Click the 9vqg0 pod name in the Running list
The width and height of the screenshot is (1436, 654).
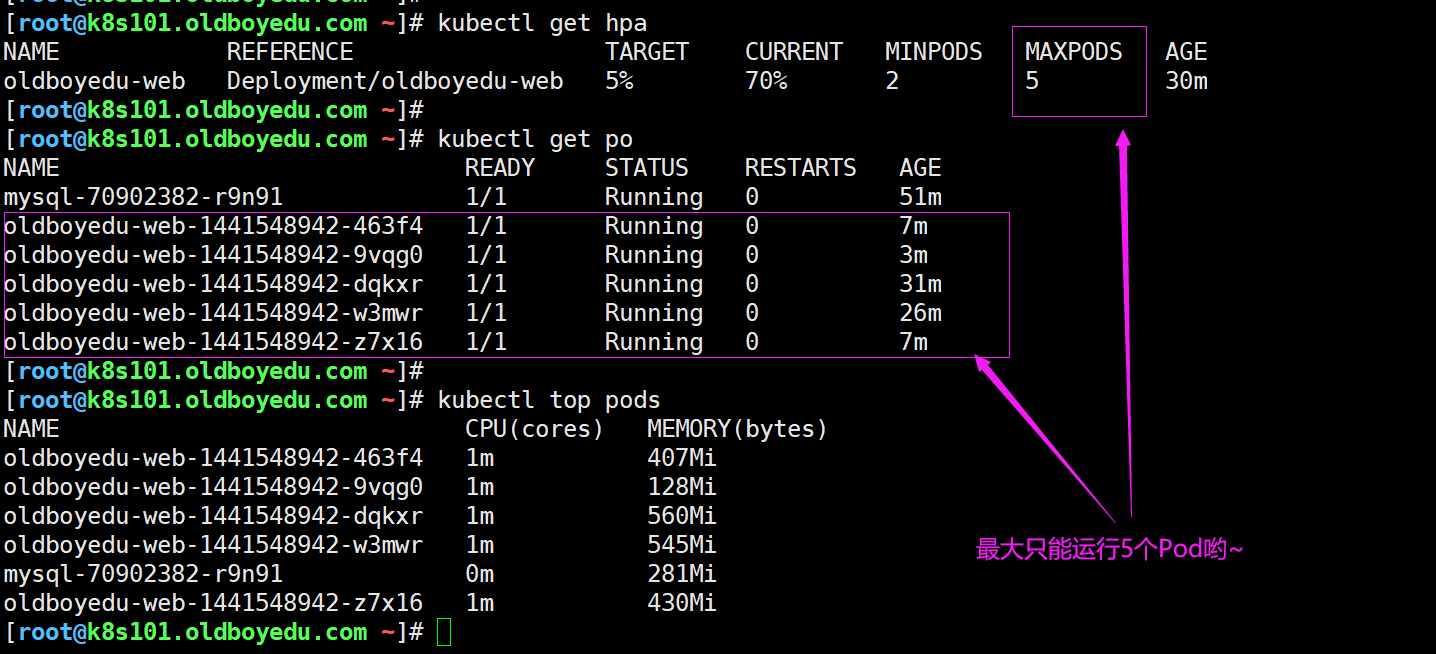coord(213,255)
